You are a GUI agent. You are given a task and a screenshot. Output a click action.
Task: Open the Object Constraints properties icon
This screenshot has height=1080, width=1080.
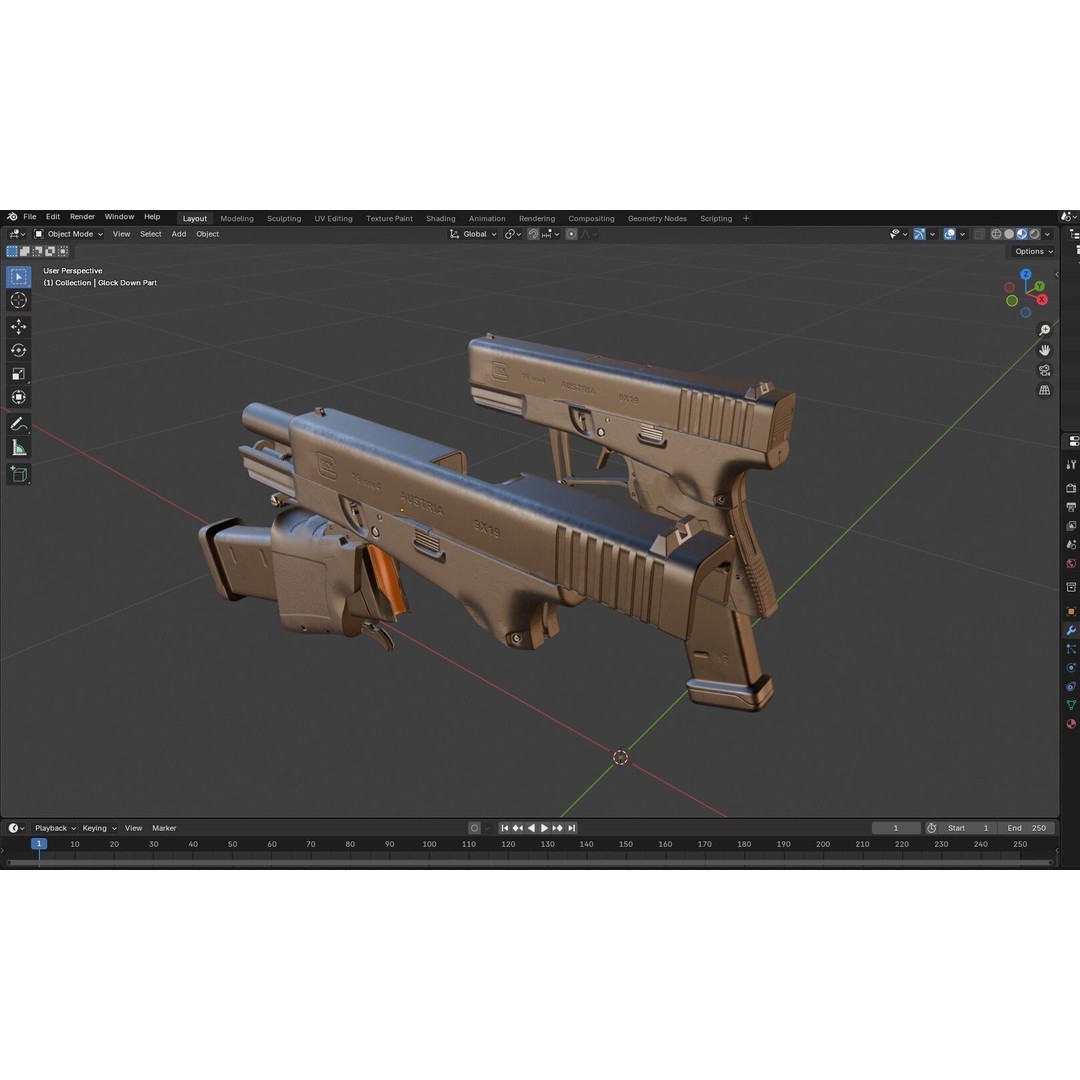pos(1071,687)
